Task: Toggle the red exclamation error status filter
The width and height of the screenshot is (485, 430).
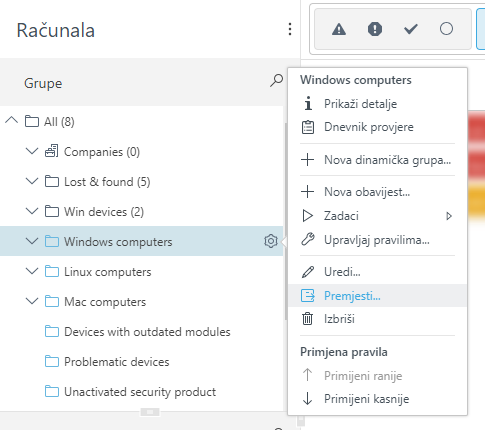Action: (375, 29)
